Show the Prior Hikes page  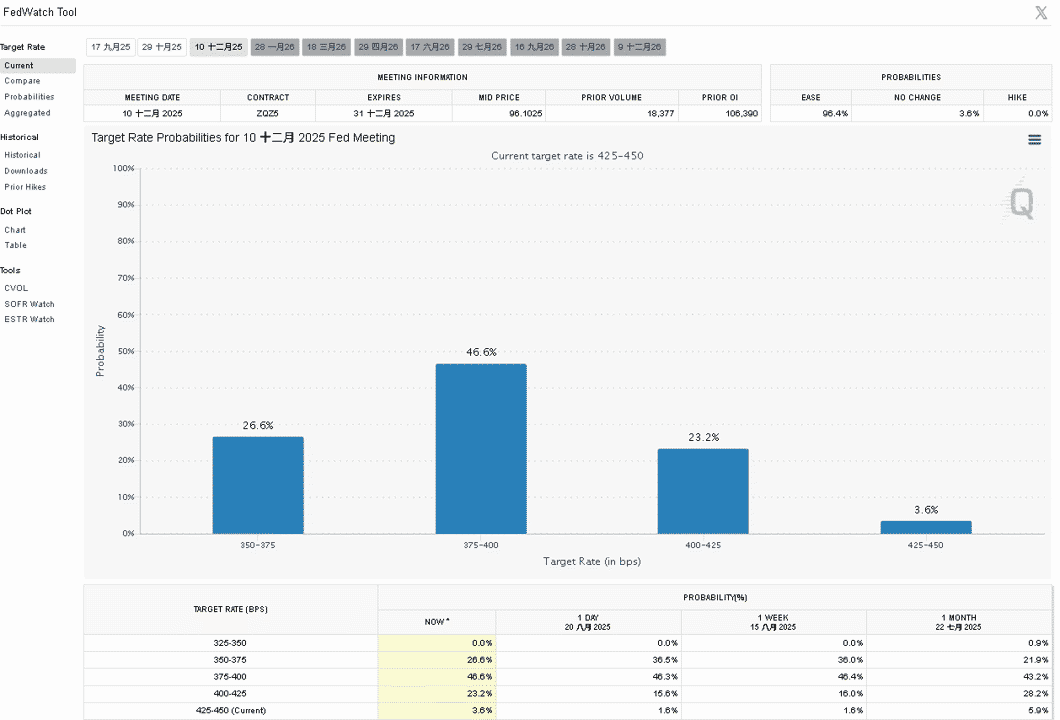(25, 187)
